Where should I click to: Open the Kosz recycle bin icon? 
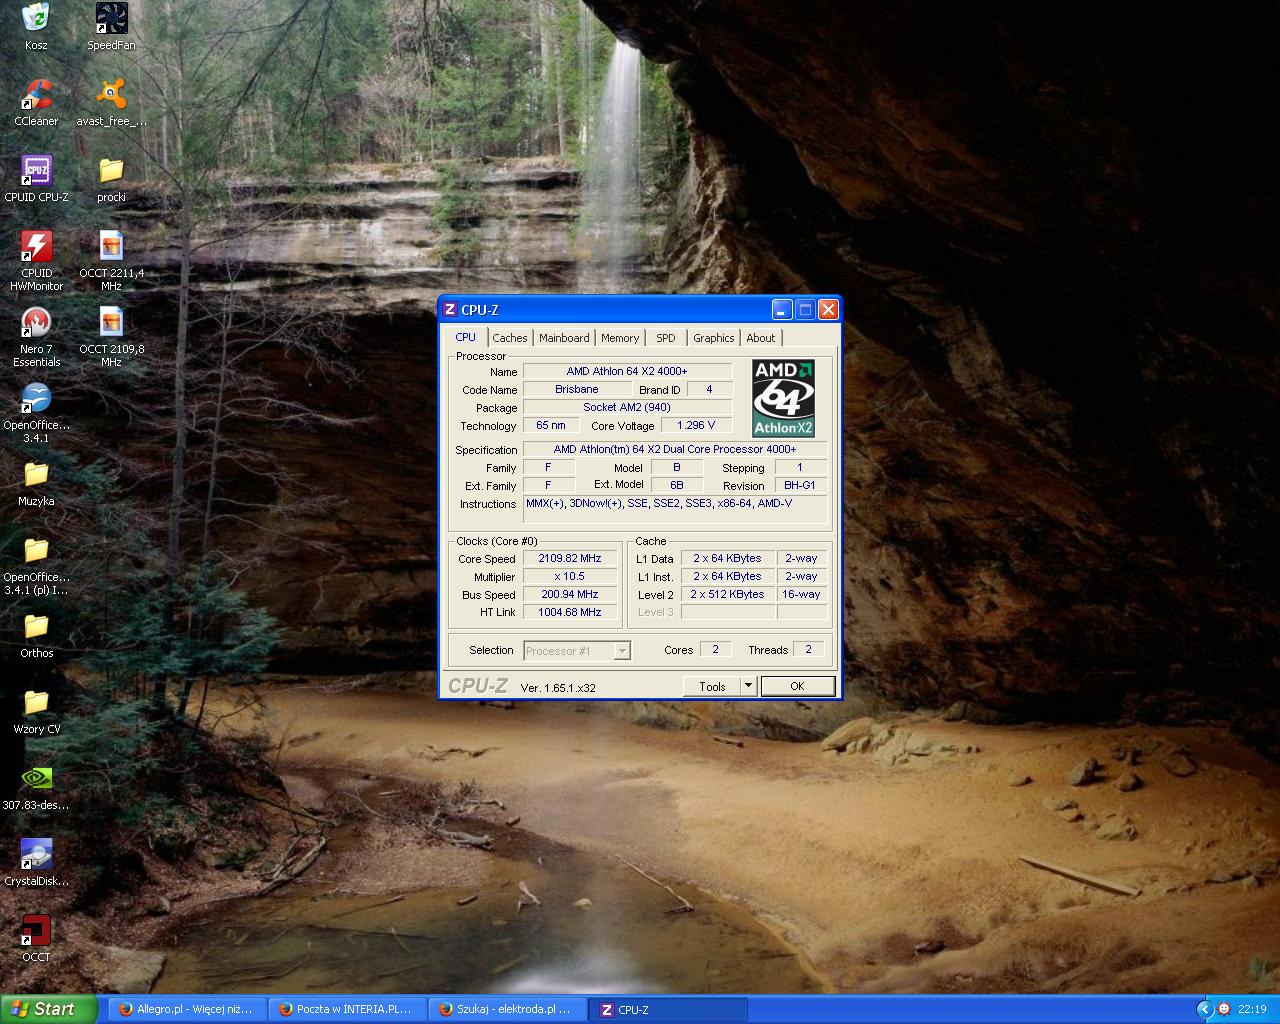36,18
